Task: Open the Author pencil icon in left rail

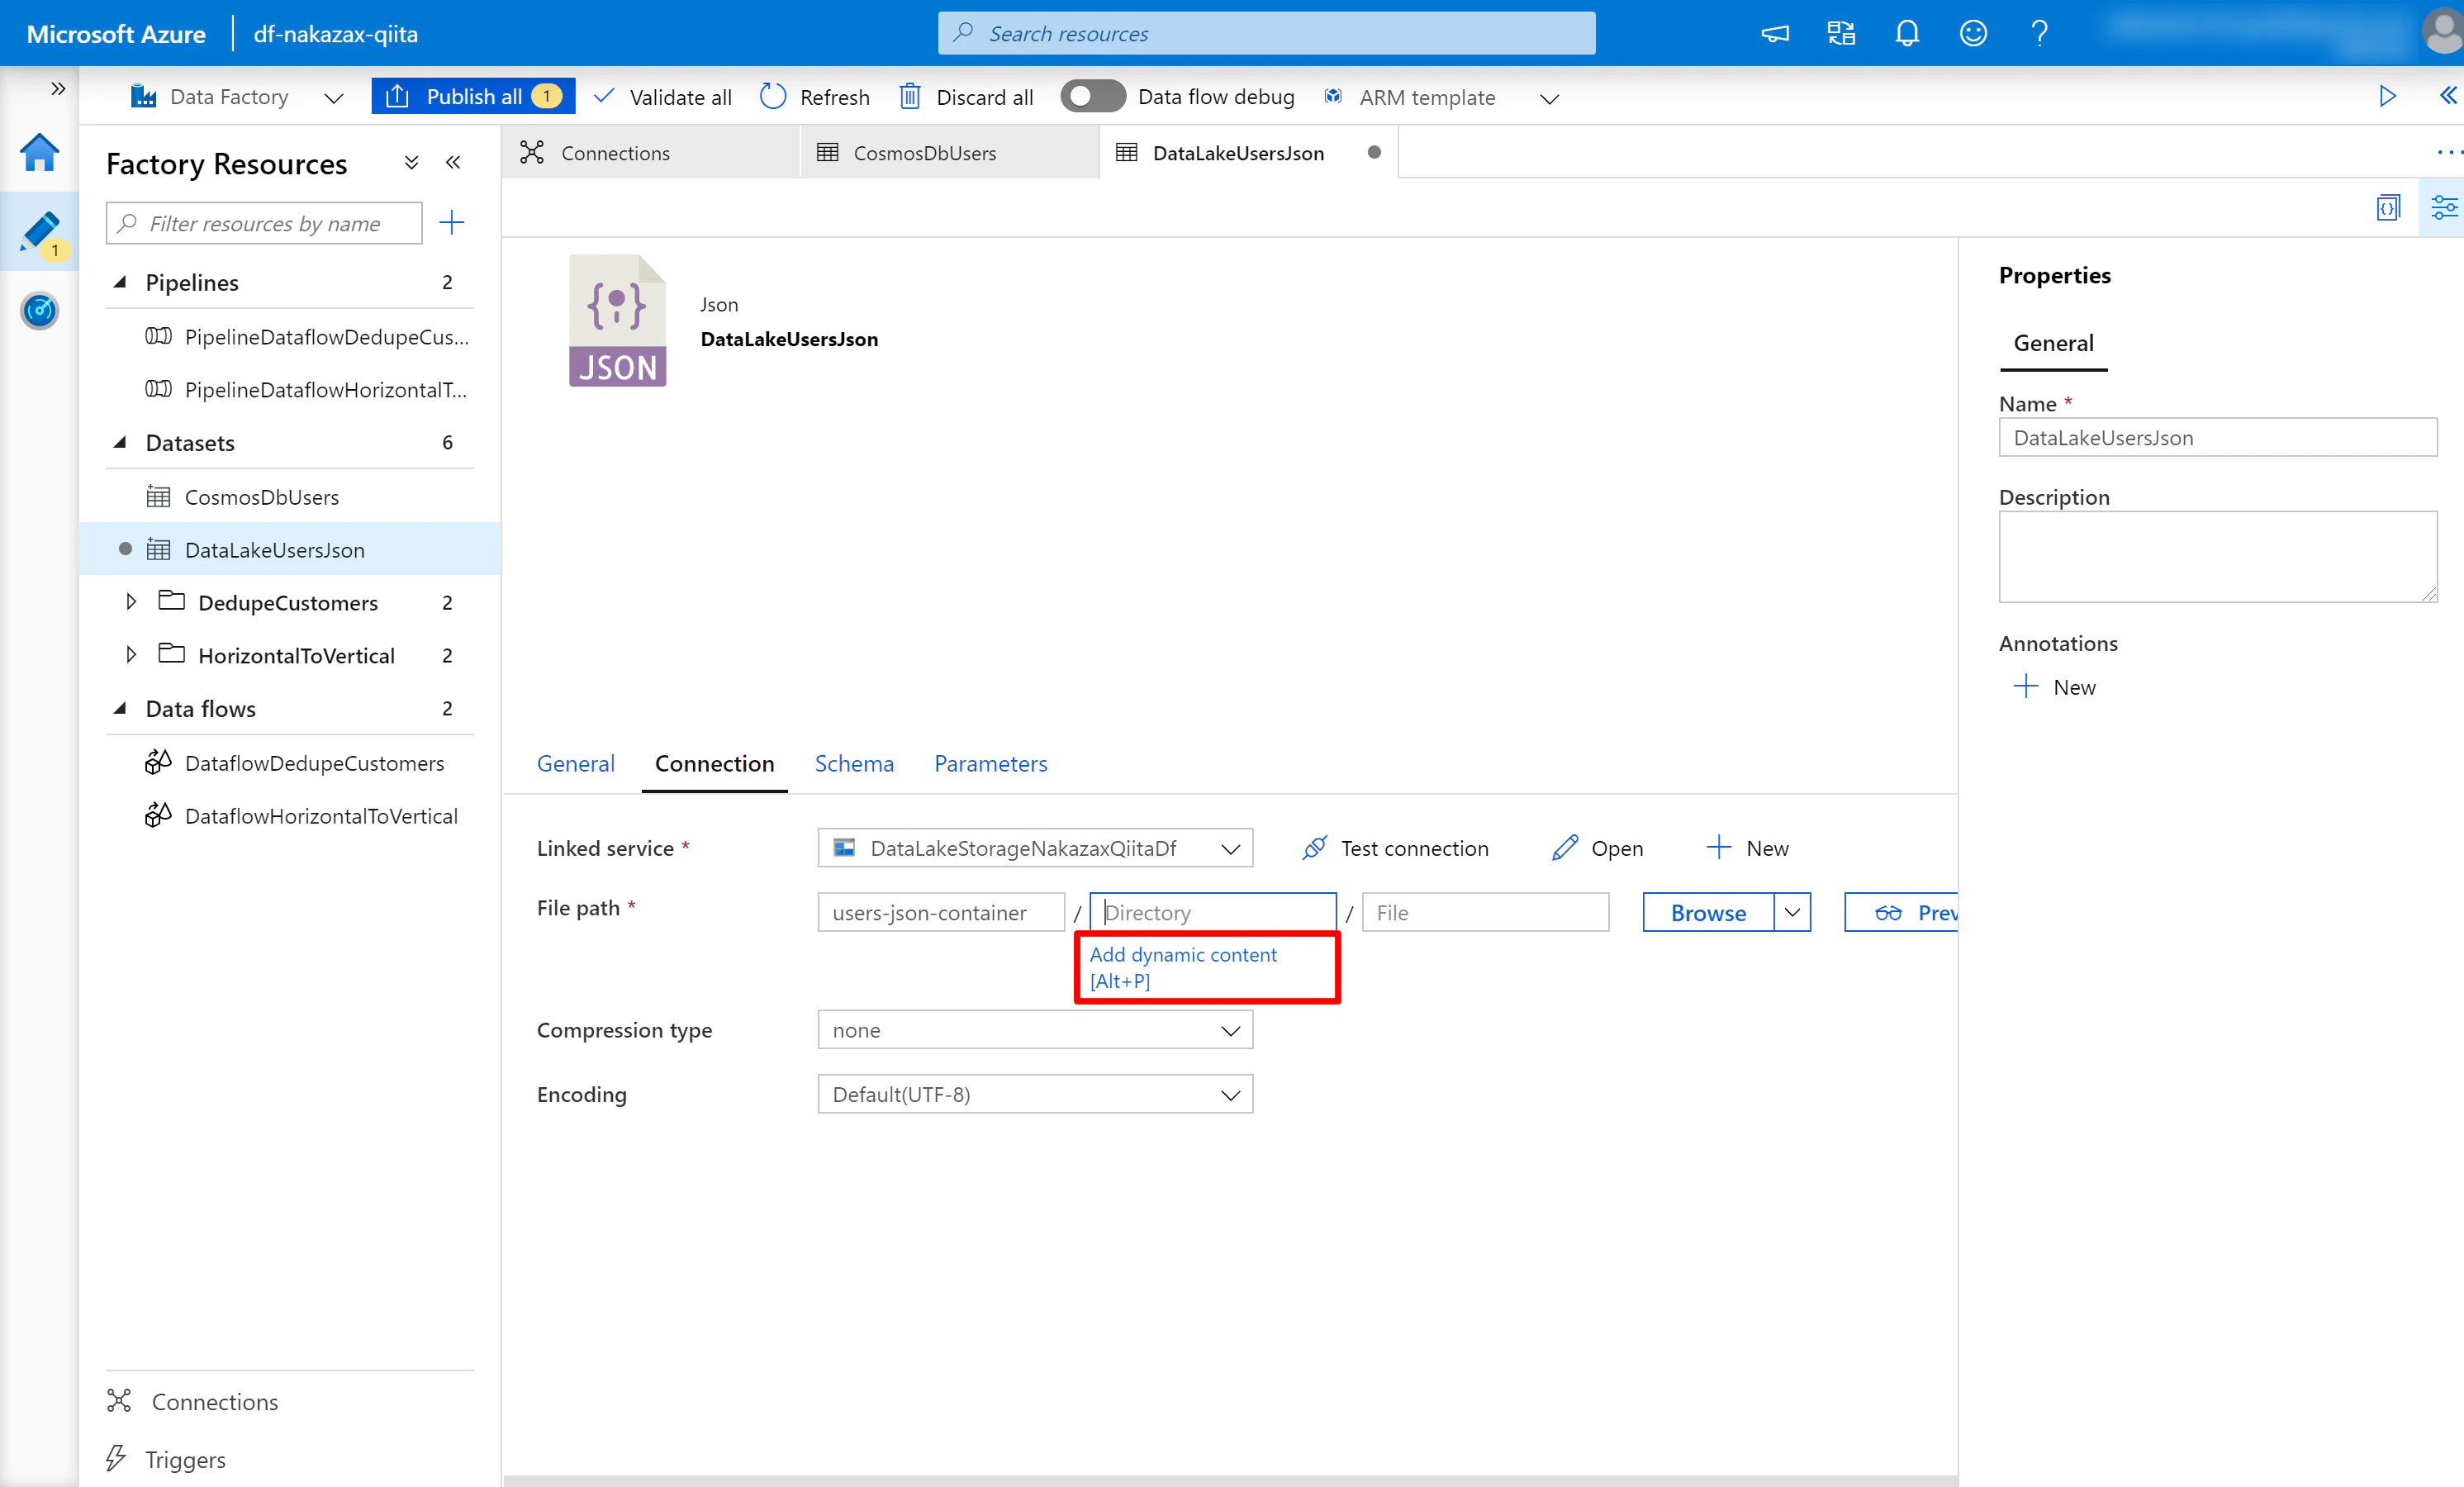Action: 39,232
